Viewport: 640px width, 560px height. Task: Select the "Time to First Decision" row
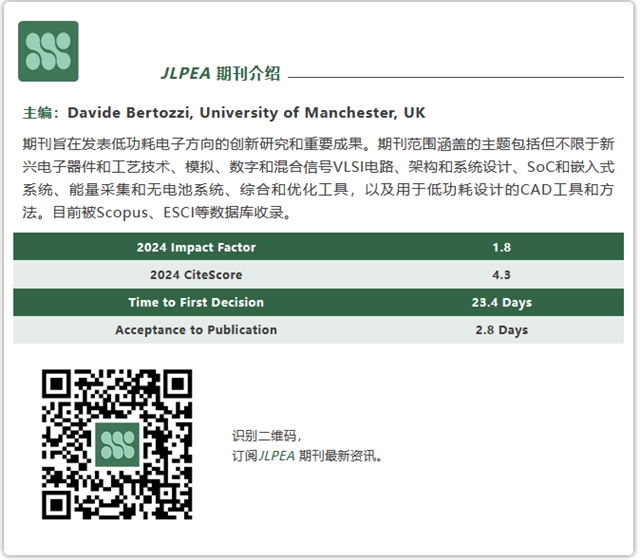196,302
